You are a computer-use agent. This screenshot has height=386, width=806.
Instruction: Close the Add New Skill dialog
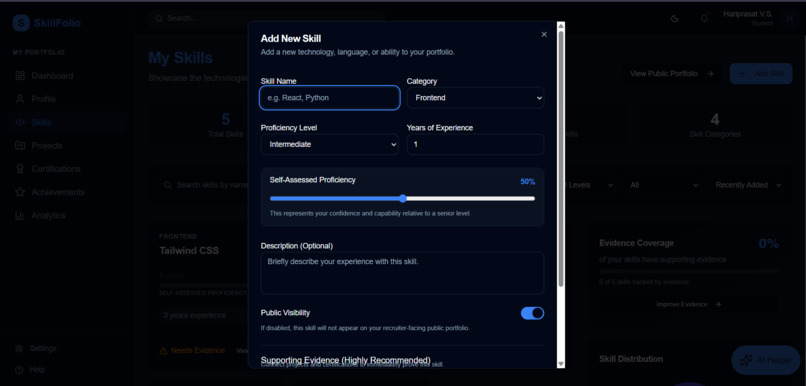click(x=544, y=34)
